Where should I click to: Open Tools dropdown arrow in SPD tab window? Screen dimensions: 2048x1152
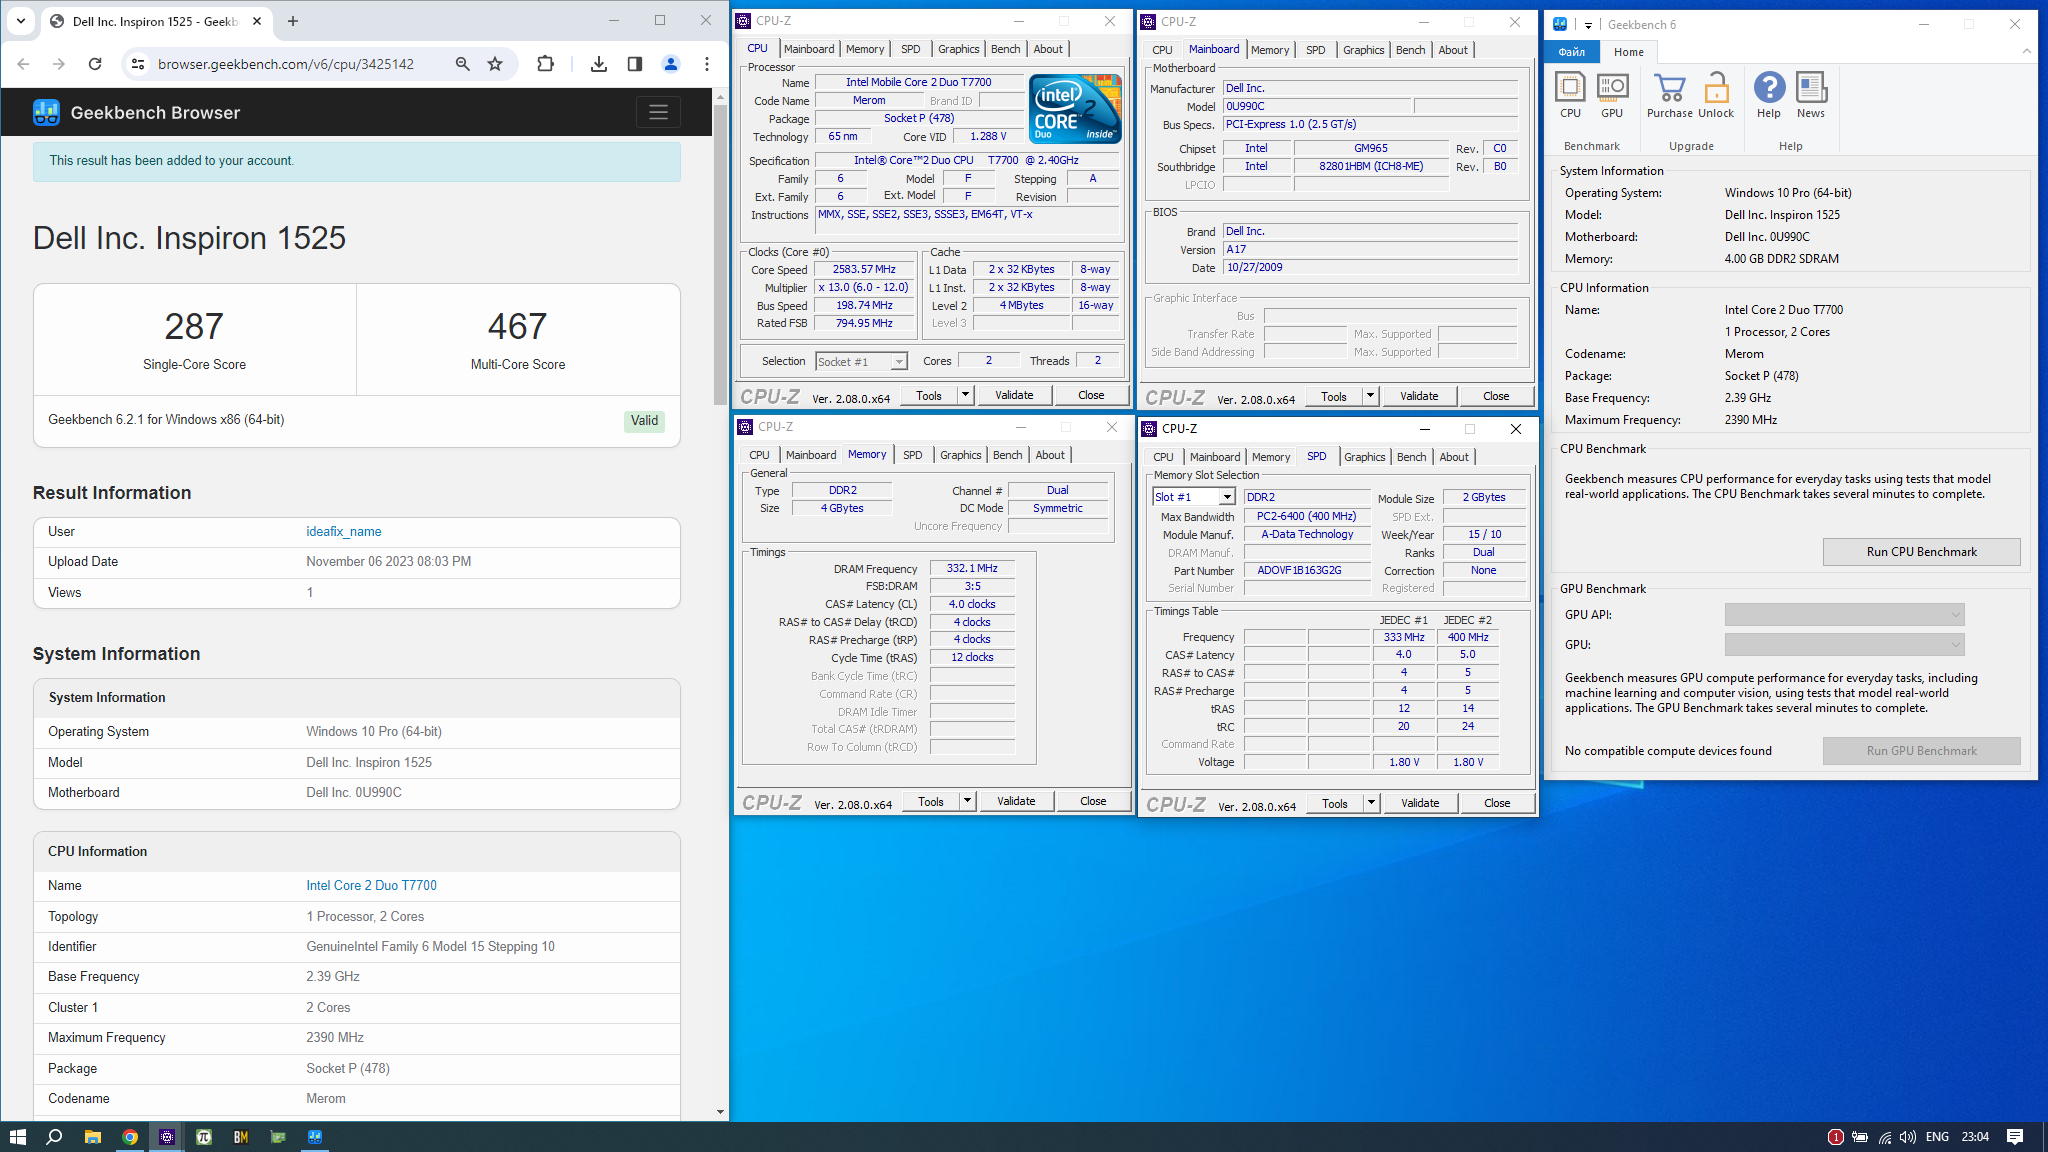pos(1372,803)
